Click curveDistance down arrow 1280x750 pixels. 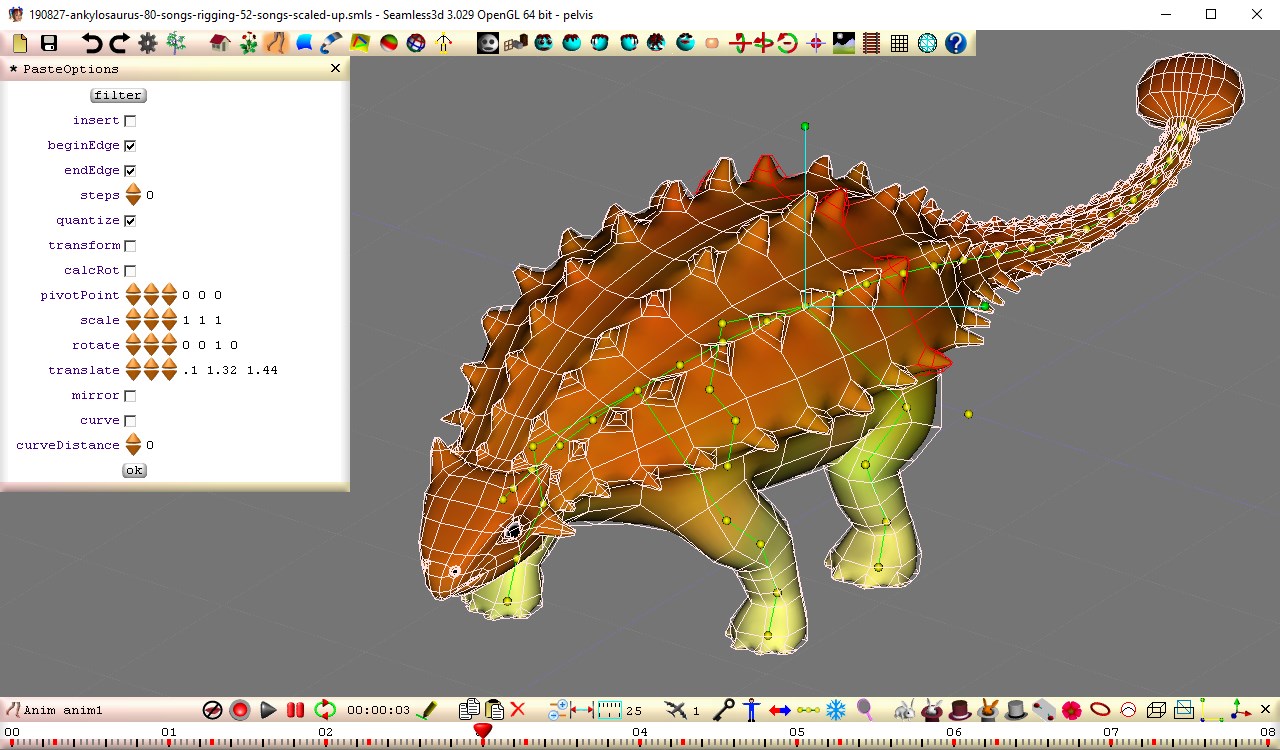tap(134, 450)
